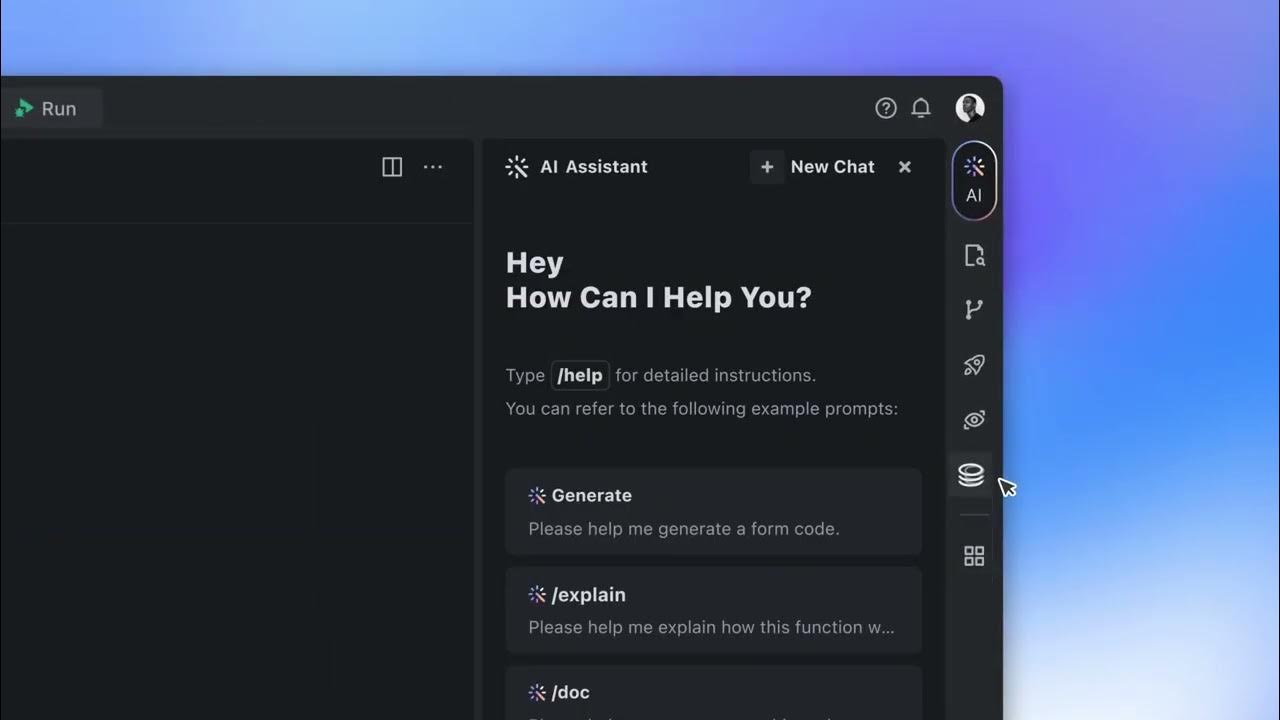Toggle the split editor layout icon

pos(392,167)
